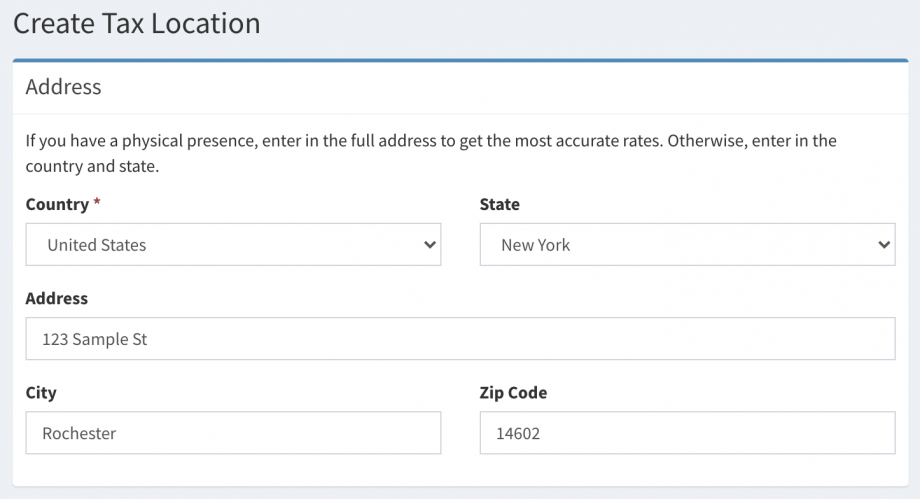Click empty panel area below the City field
Viewport: 920px width, 499px height.
tap(233, 471)
